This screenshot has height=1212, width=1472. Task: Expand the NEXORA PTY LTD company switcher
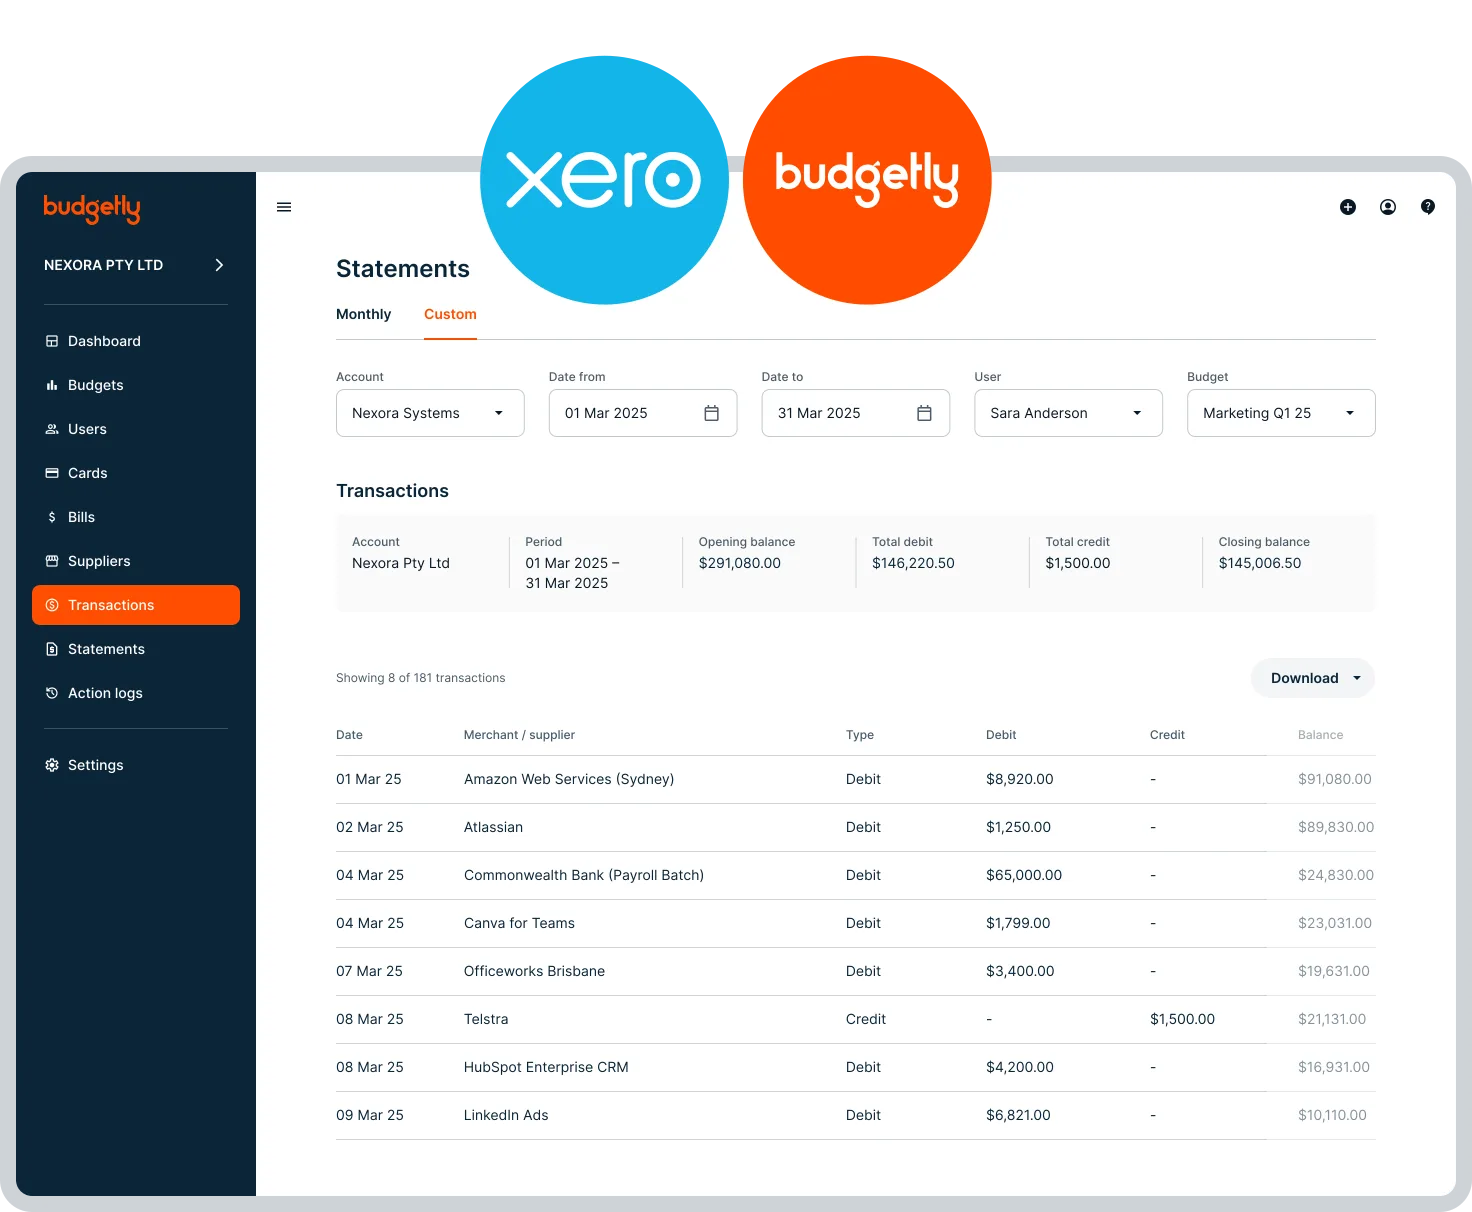pos(132,265)
